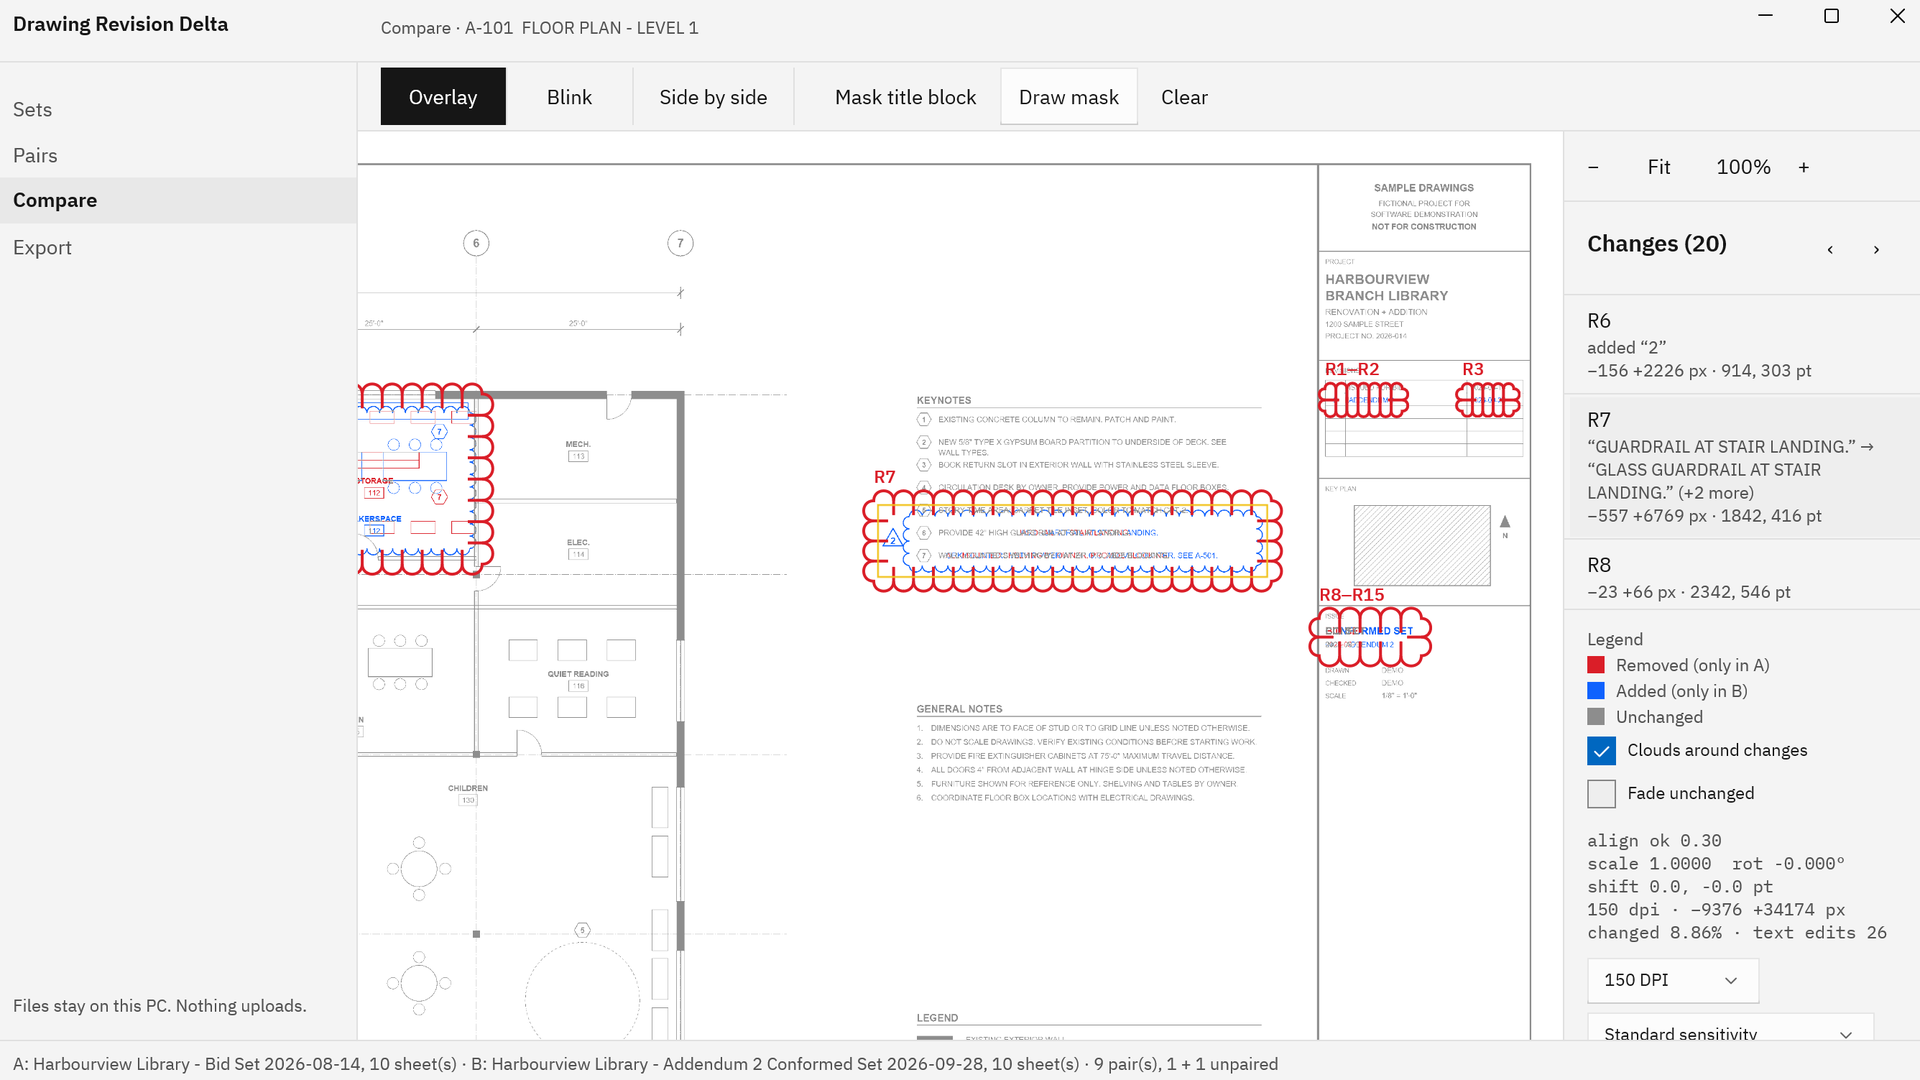The image size is (1920, 1080).
Task: Maximize the Drawing Revision Delta window
Action: tap(1831, 16)
